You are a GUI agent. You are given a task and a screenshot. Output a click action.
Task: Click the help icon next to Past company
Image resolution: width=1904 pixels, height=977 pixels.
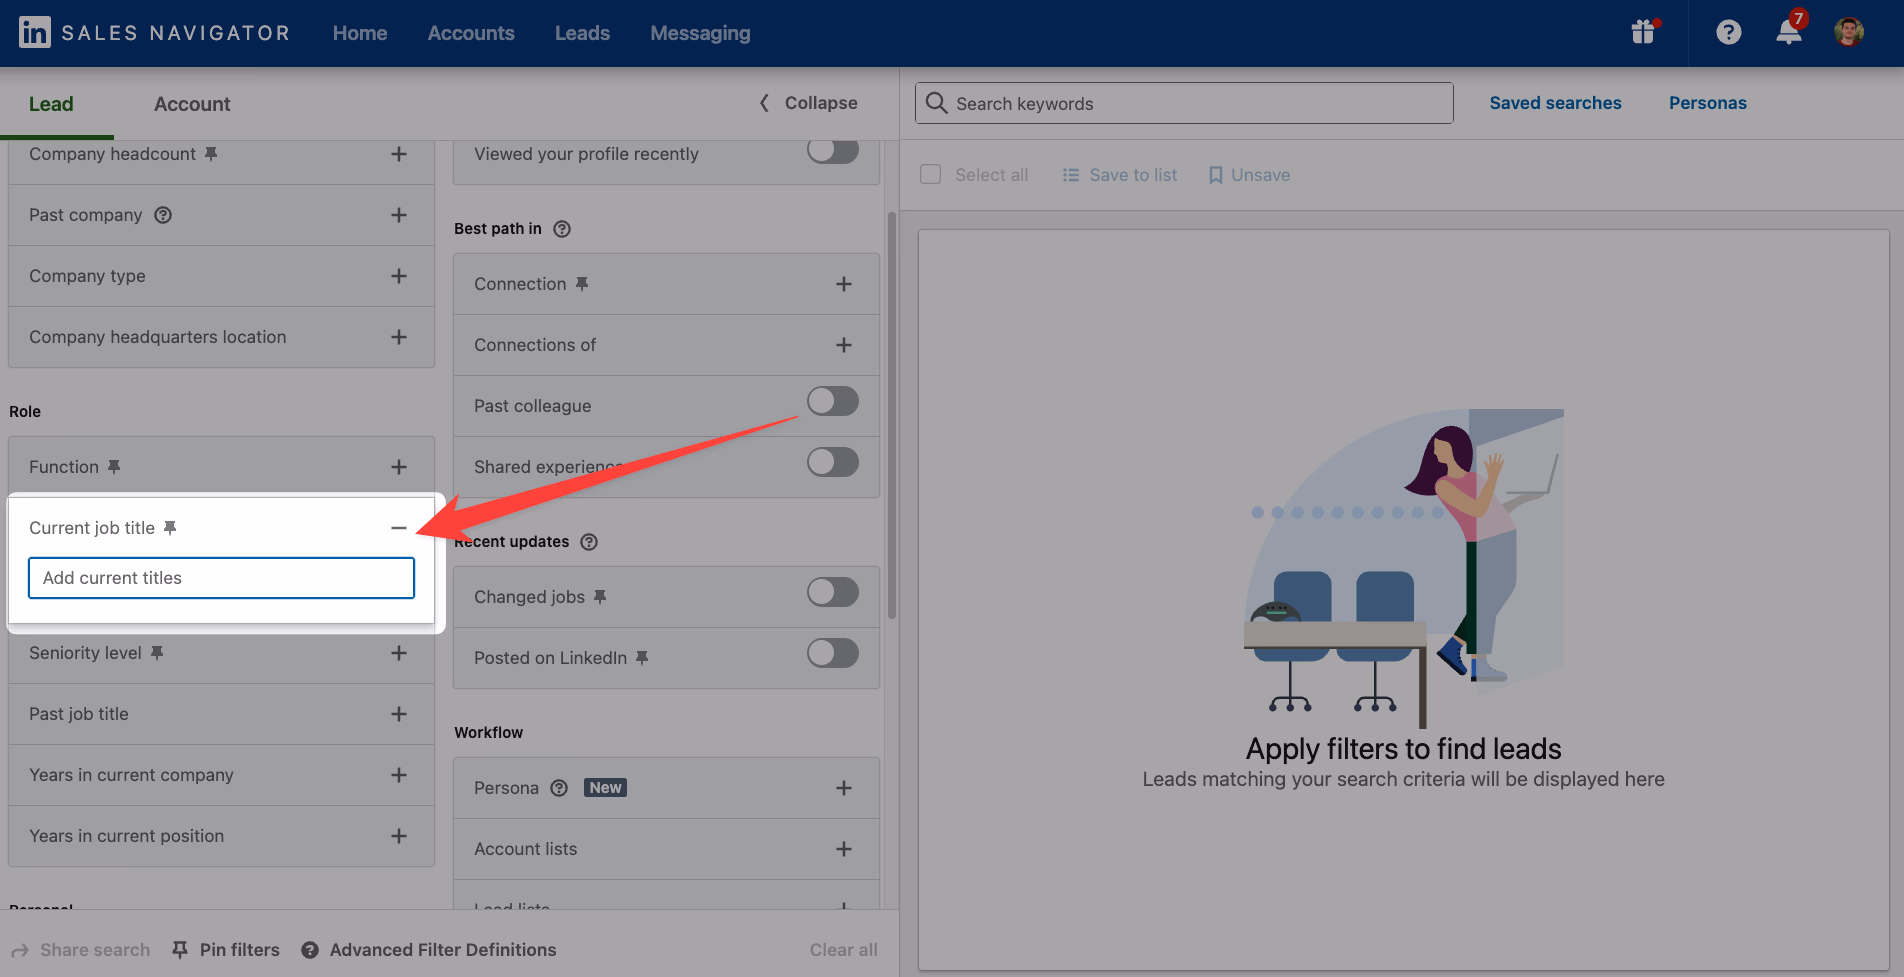pyautogui.click(x=163, y=215)
